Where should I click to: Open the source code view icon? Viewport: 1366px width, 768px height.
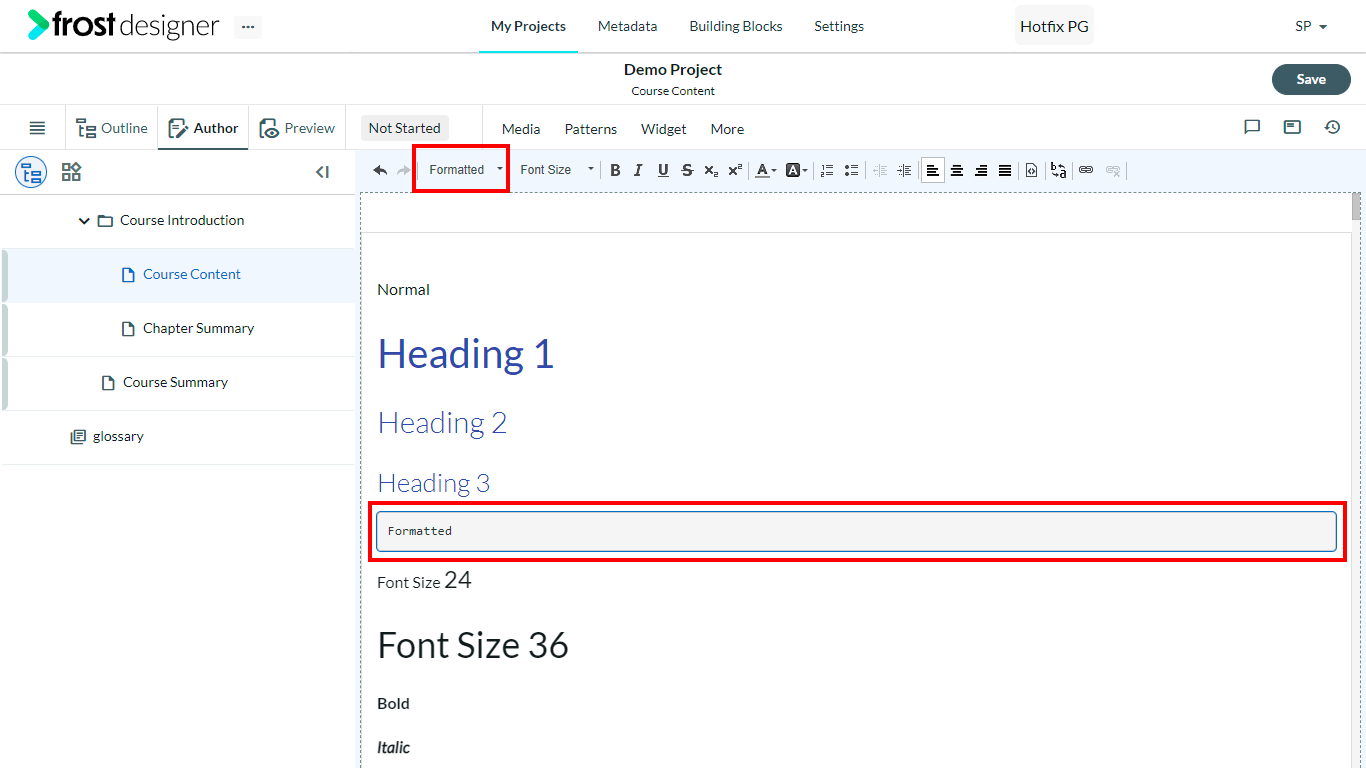tap(1031, 170)
